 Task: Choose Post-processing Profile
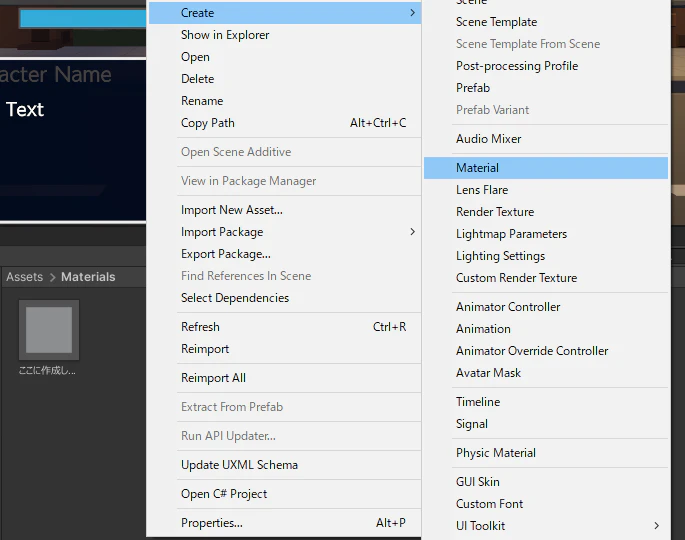click(x=546, y=66)
